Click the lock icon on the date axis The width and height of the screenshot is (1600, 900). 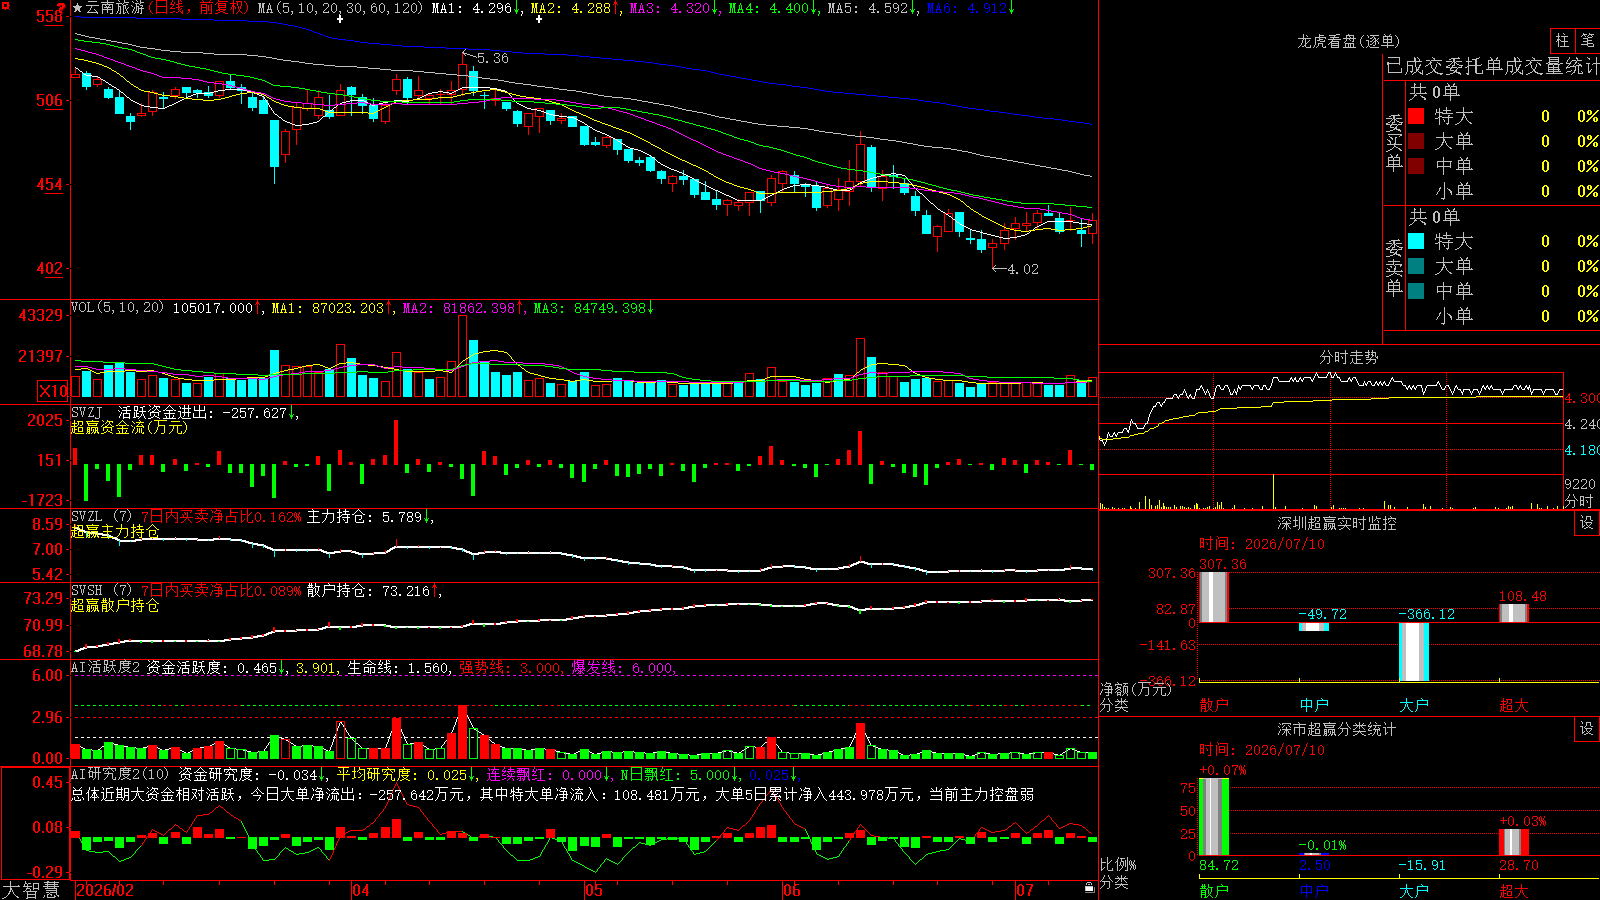pos(1090,888)
